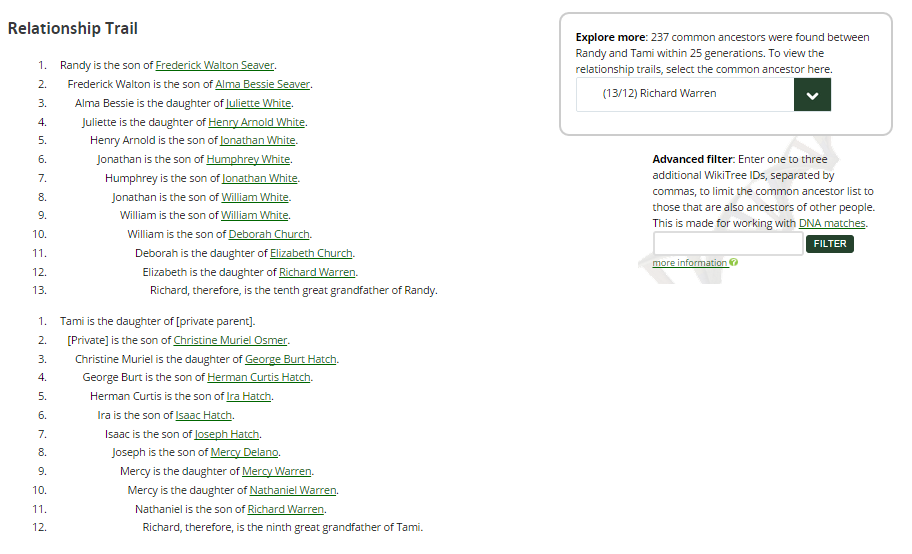Open the Alma Bessie Seaver link

[x=262, y=84]
